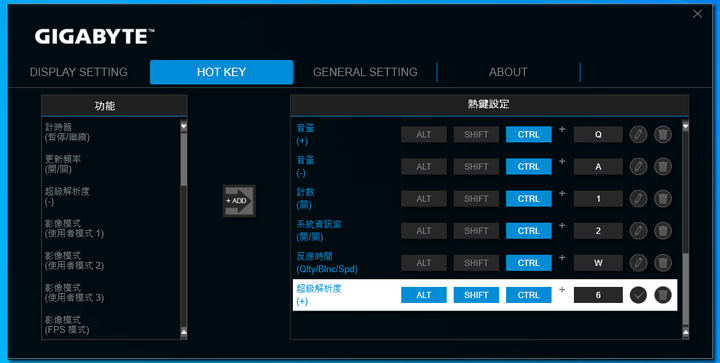Enable SHIFT for 系統資訊窗 hotkey

pyautogui.click(x=476, y=231)
